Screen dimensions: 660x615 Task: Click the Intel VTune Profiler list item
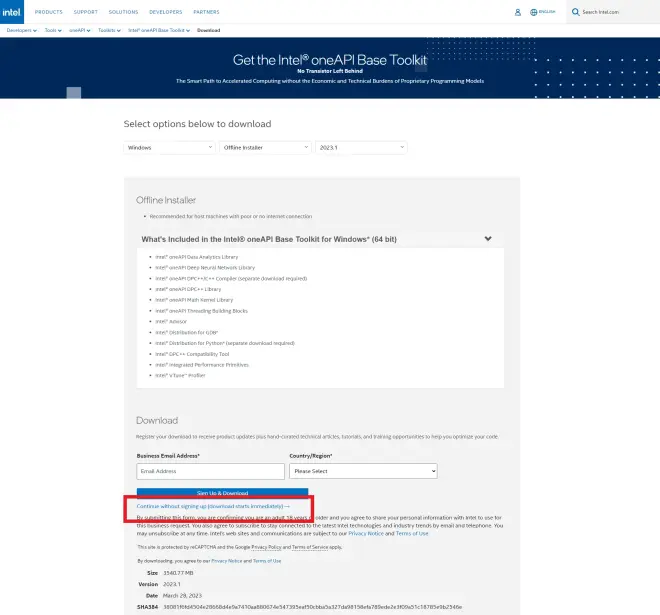click(x=180, y=375)
